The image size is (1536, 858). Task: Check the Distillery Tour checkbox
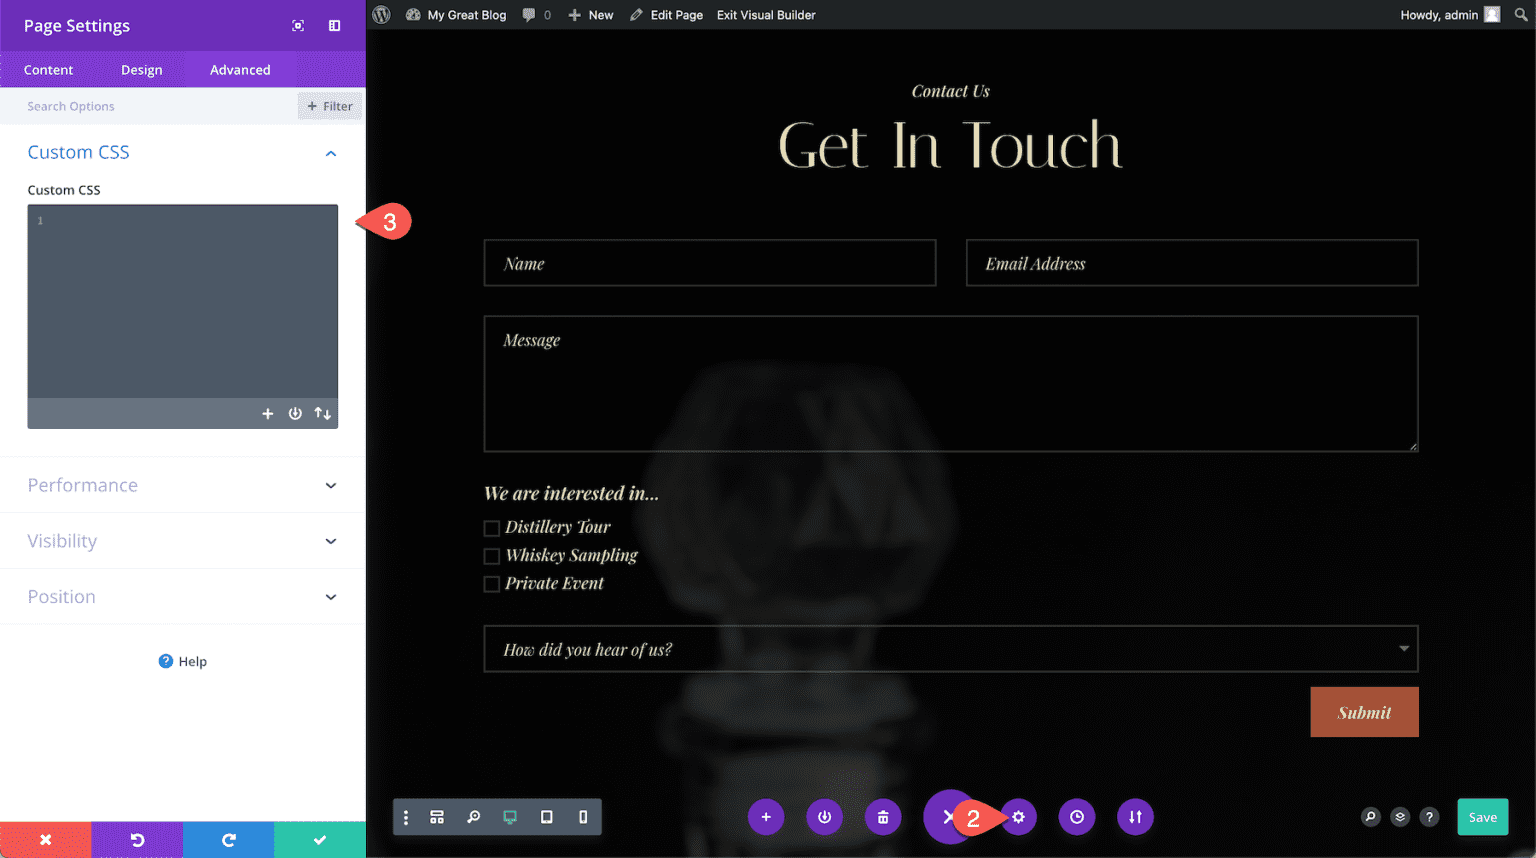click(491, 527)
